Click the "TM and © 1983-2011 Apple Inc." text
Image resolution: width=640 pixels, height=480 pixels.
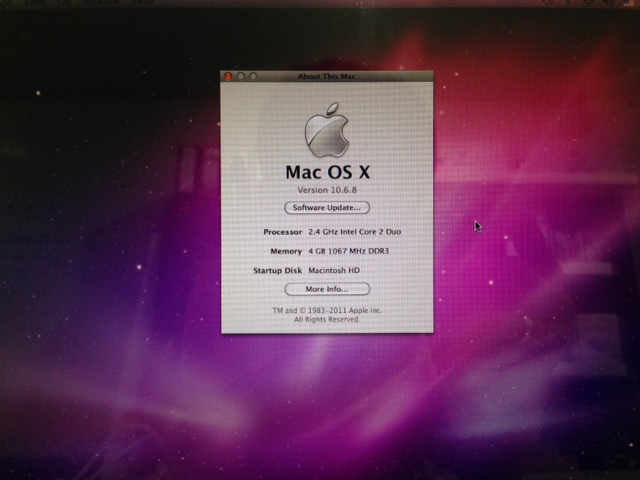[x=327, y=310]
